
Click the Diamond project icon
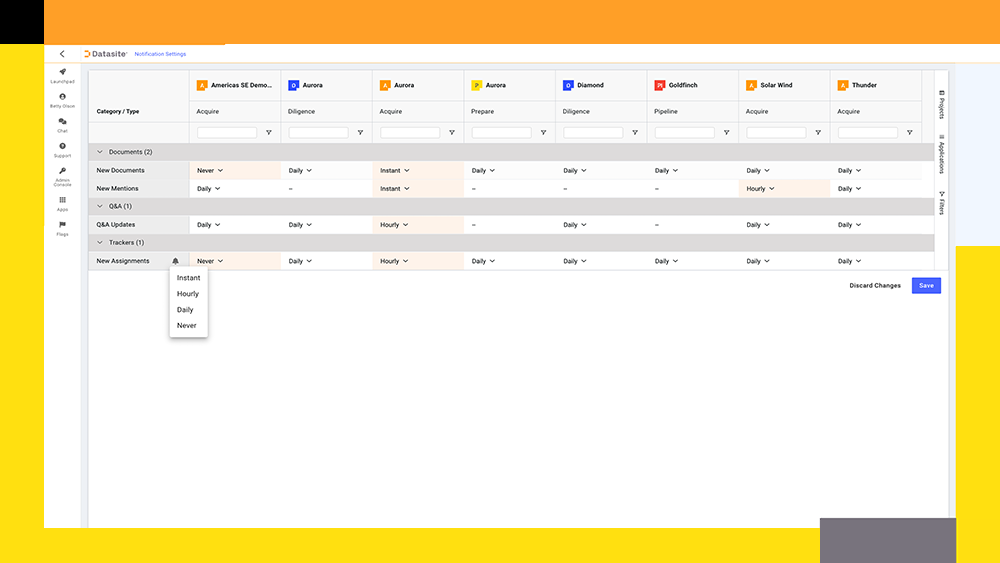coord(568,85)
